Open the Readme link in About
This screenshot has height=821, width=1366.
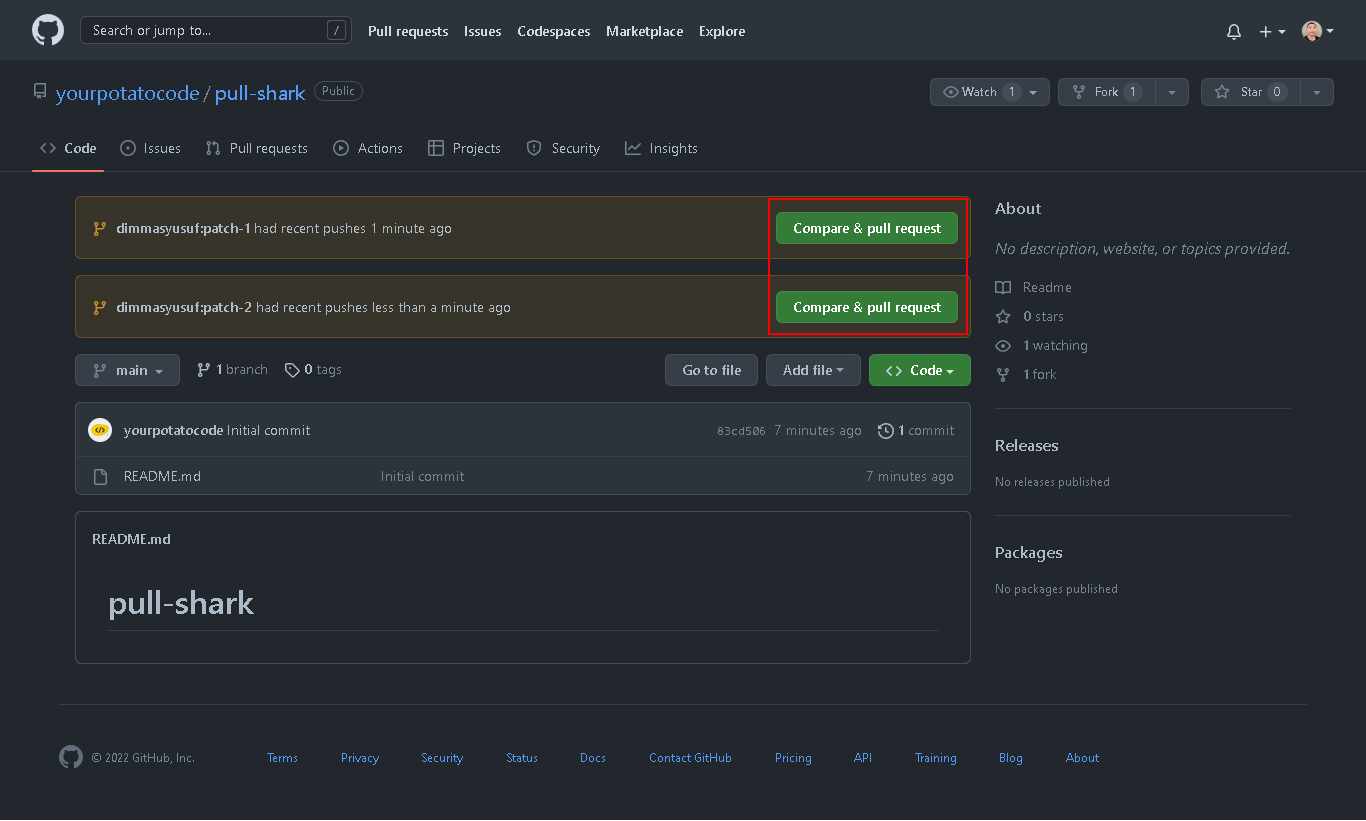click(x=1033, y=287)
